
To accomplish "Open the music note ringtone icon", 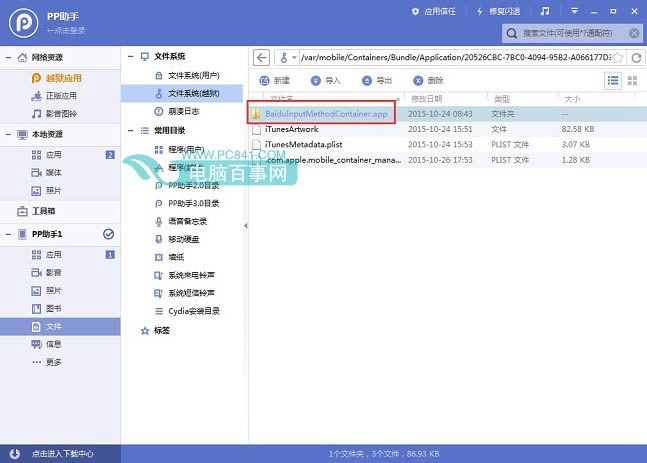I will (x=545, y=11).
